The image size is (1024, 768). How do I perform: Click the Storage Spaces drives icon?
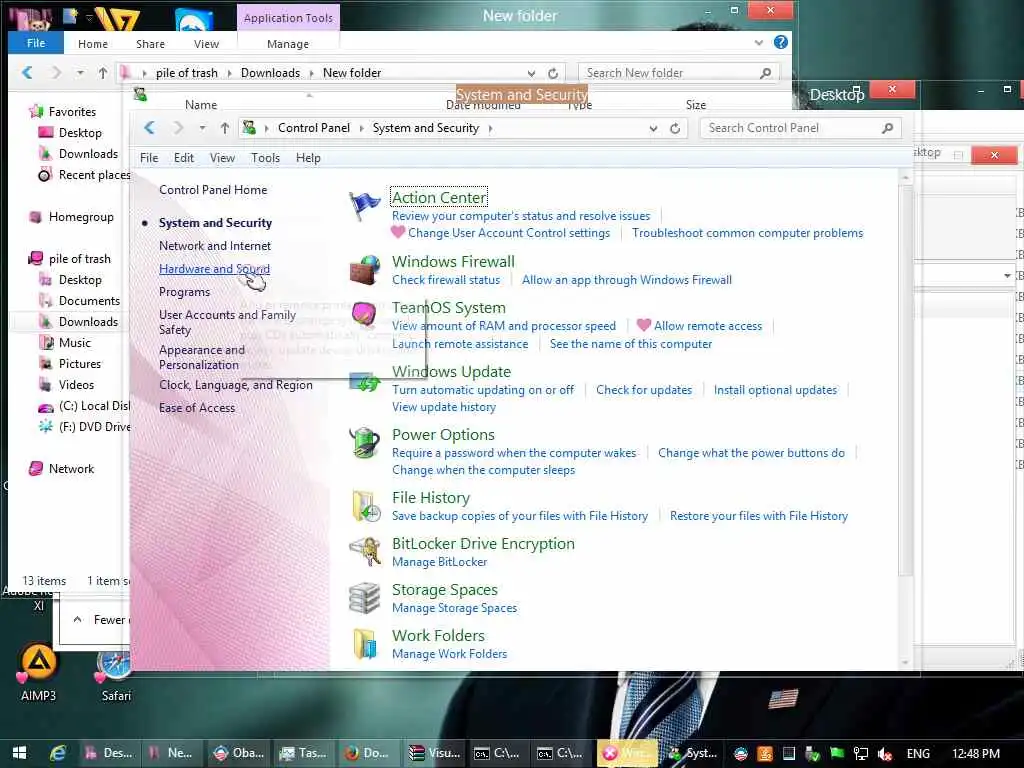click(364, 598)
